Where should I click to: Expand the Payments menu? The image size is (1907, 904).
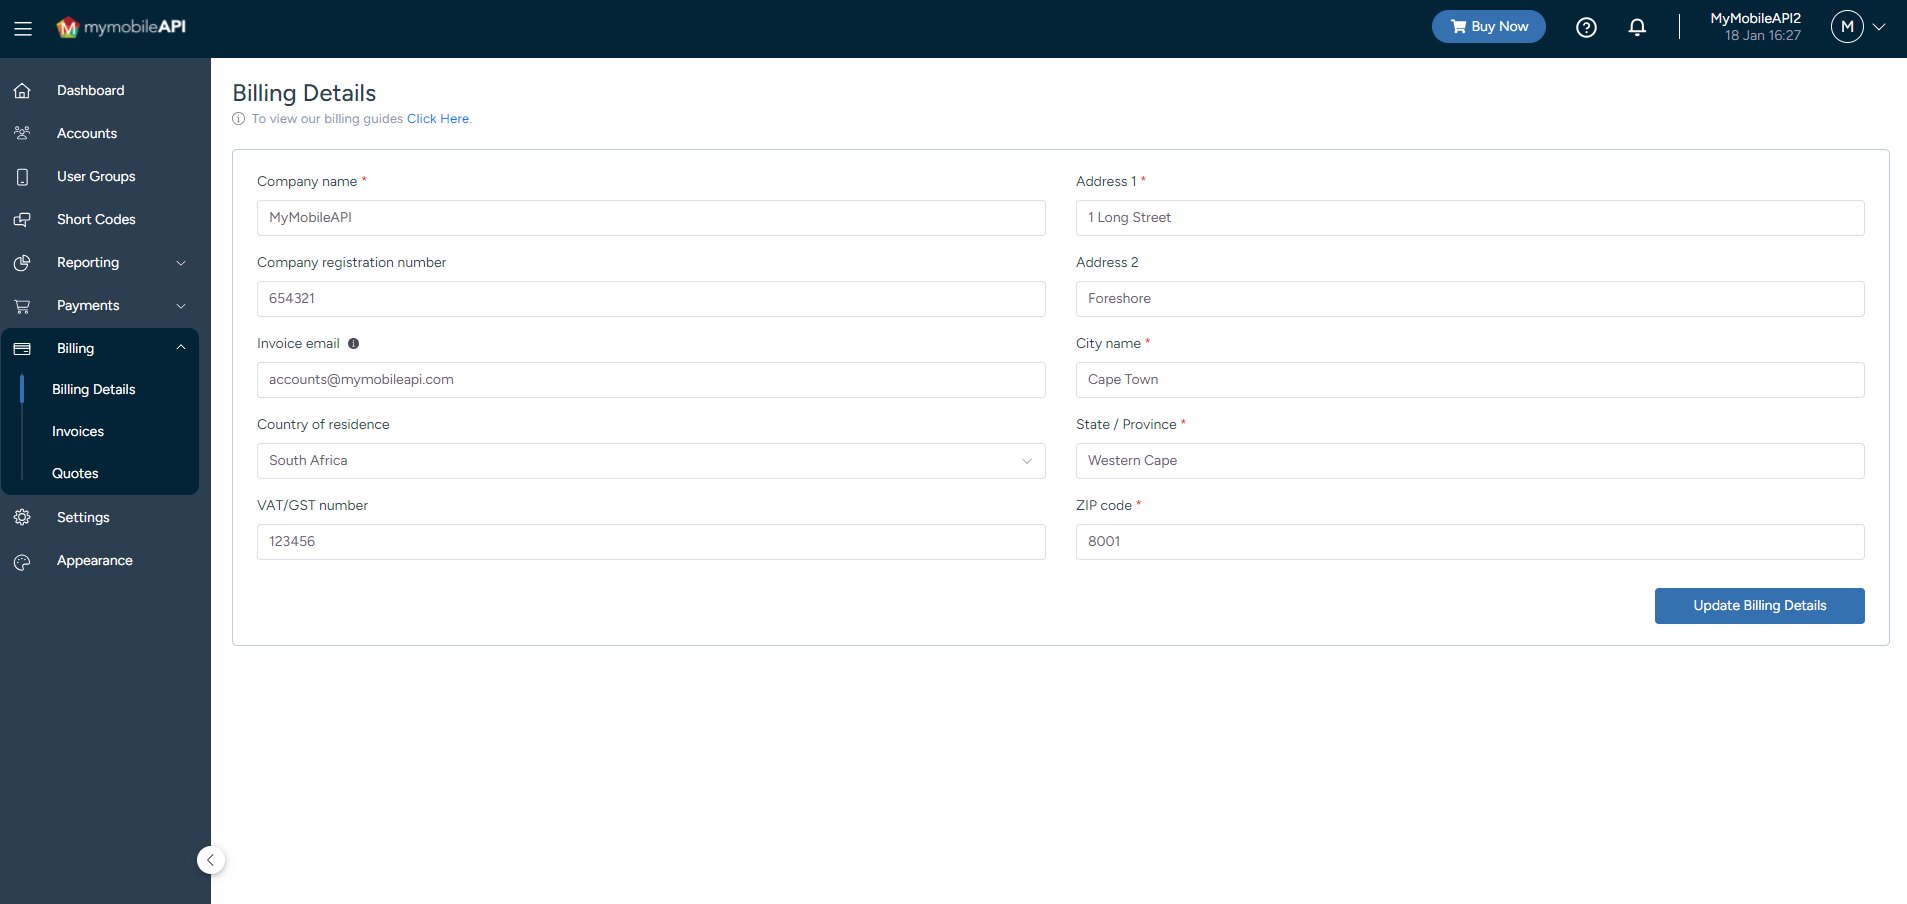88,305
